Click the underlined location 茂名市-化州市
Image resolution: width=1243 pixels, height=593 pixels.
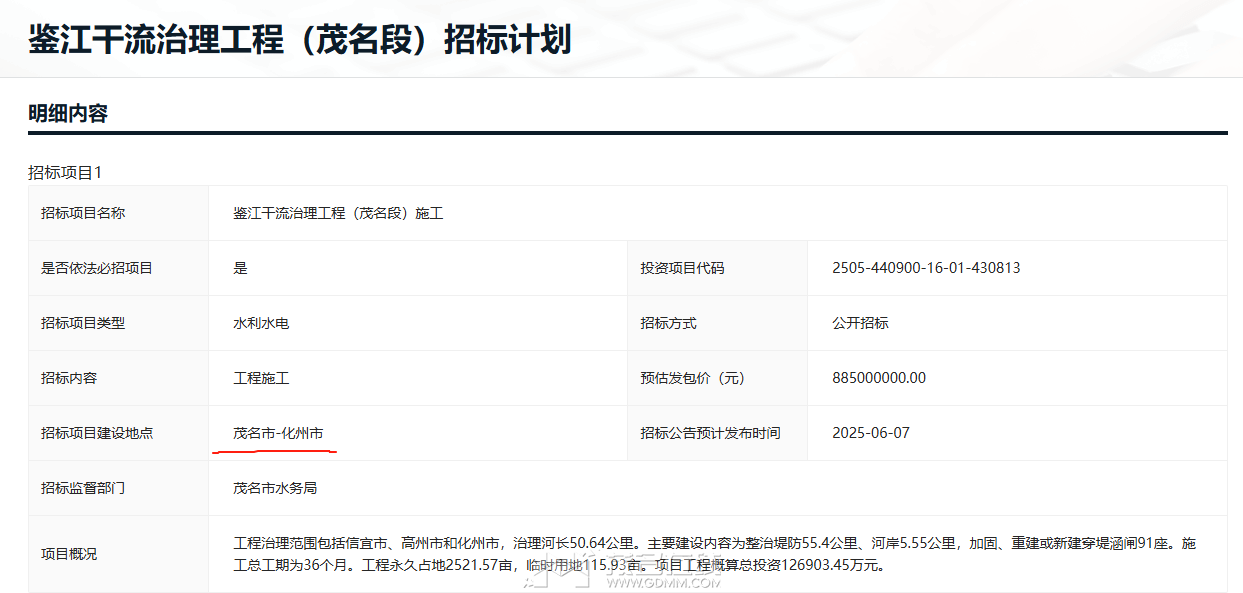(278, 433)
